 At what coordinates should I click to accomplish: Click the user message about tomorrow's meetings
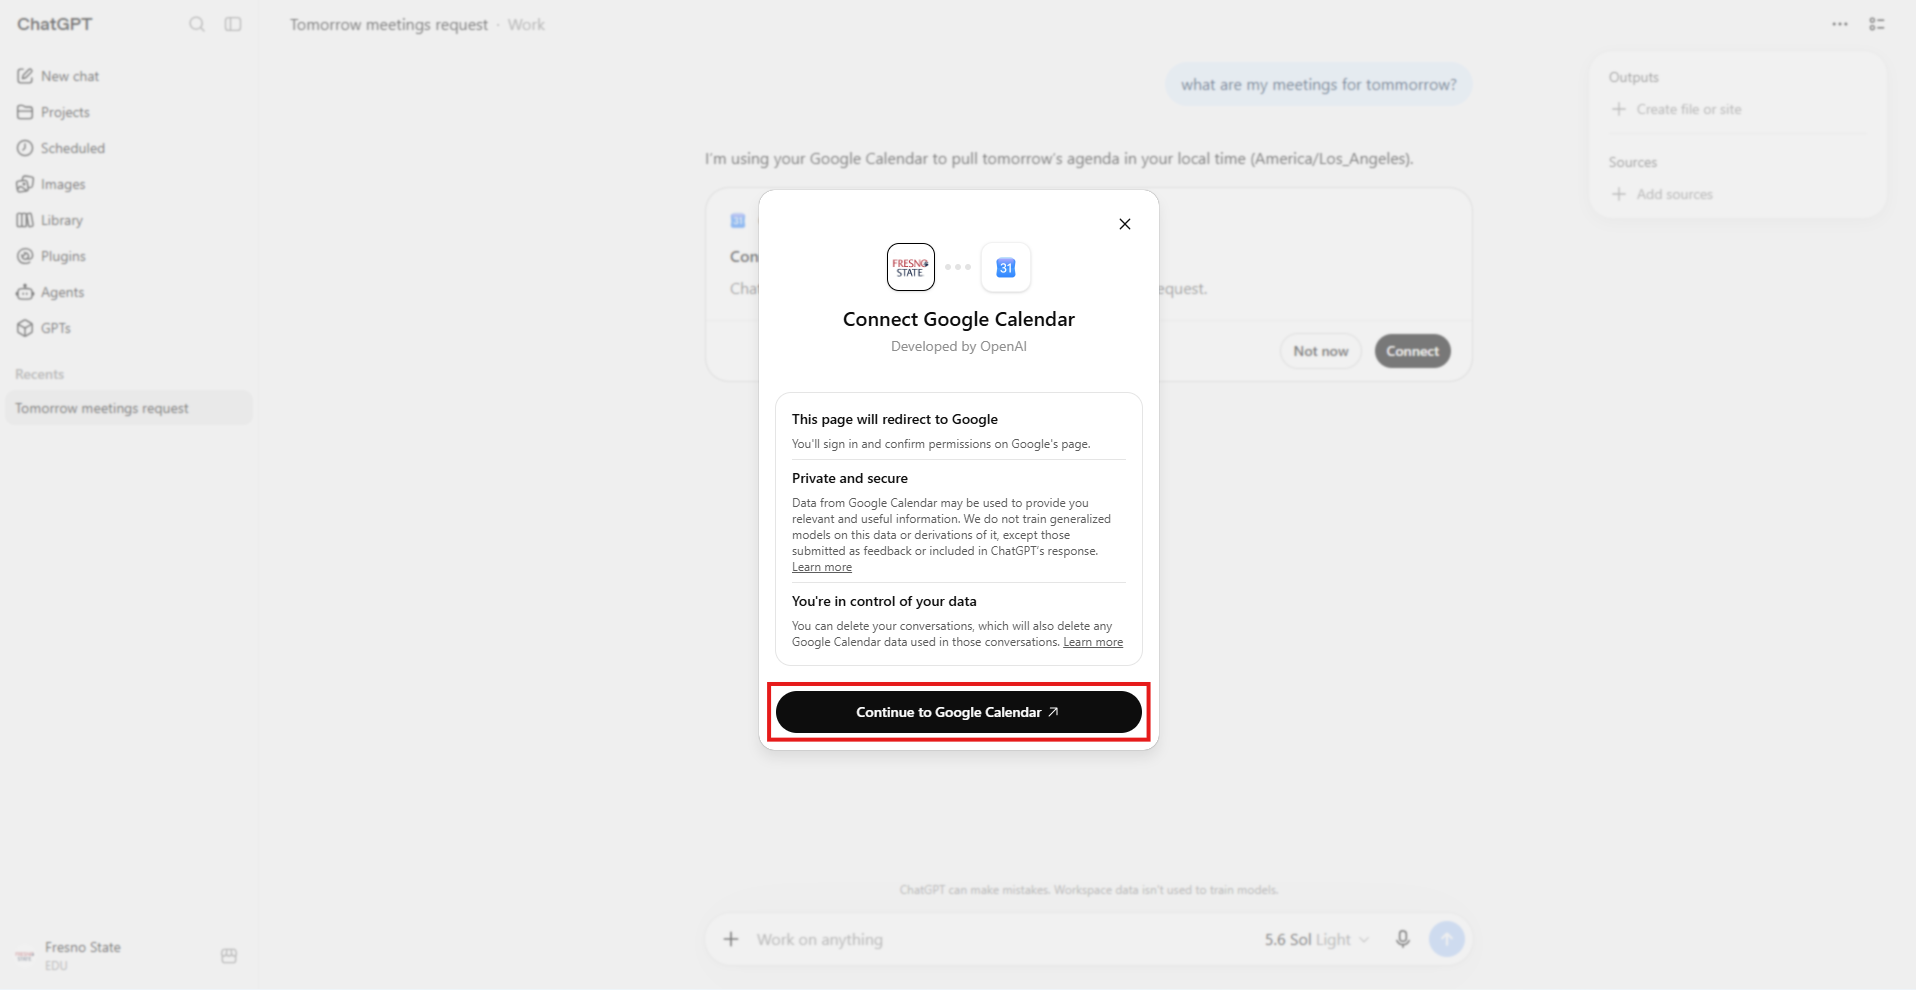click(1318, 85)
